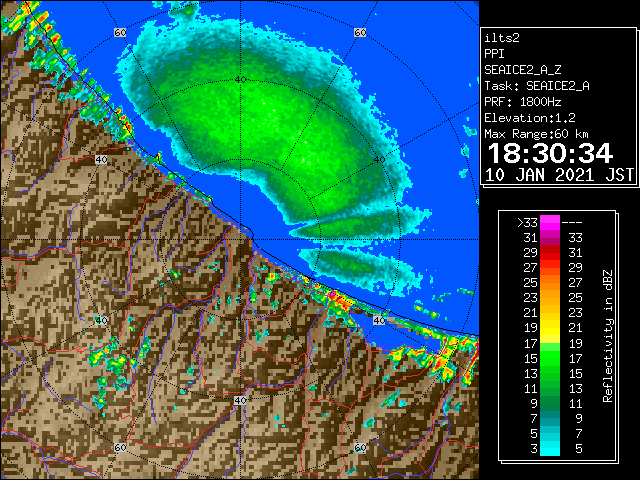Screen dimensions: 640x480
Task: Click the '60' ring label at lower-left
Action: (120, 448)
